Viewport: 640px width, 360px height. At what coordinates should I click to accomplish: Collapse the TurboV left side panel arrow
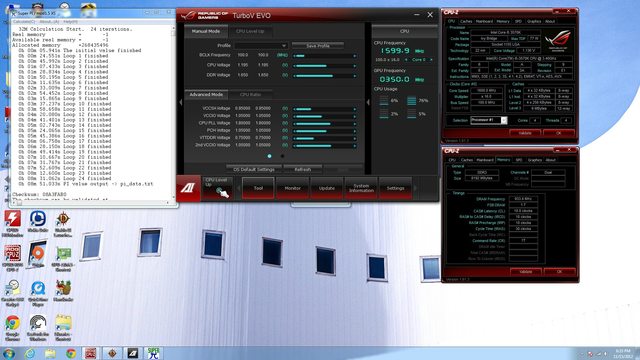(181, 102)
